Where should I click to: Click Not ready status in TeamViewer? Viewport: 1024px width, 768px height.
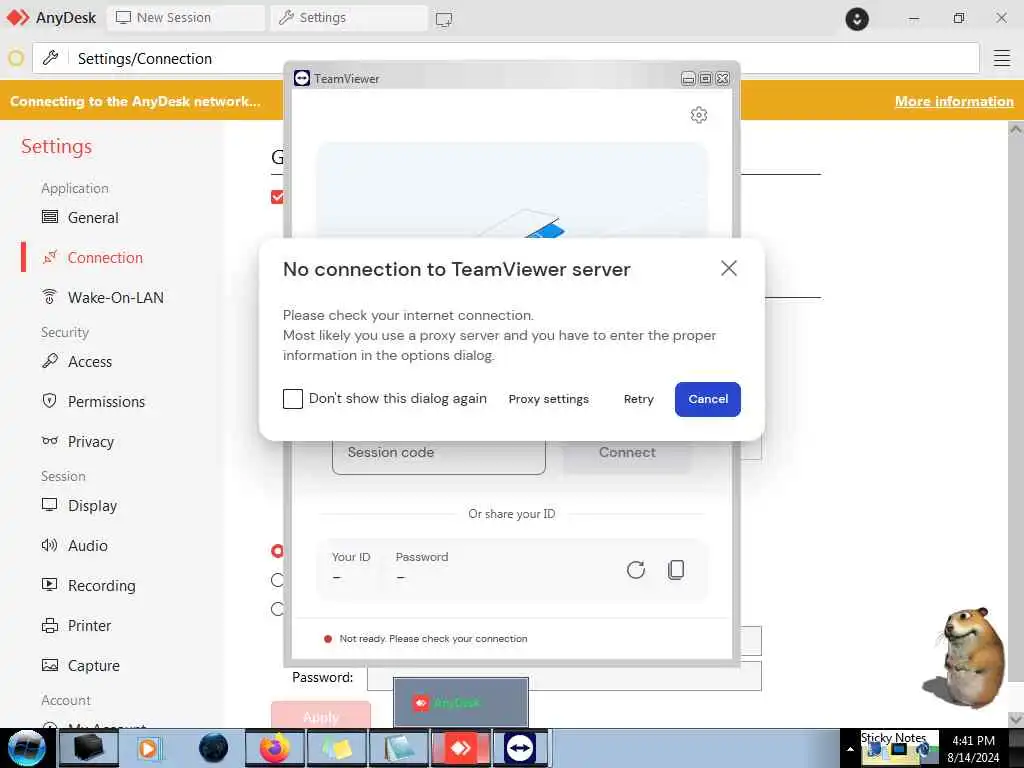tap(426, 639)
